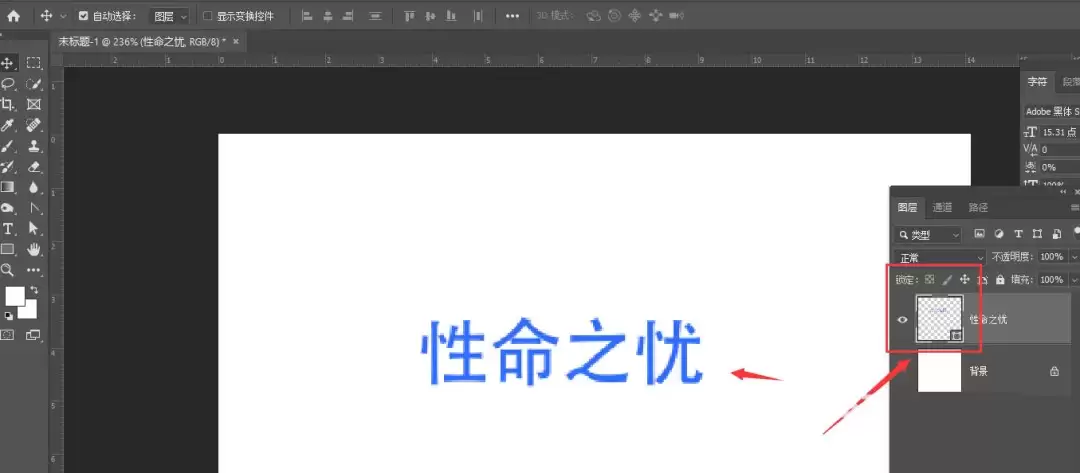
Task: Swap foreground and background colors
Action: (33, 291)
